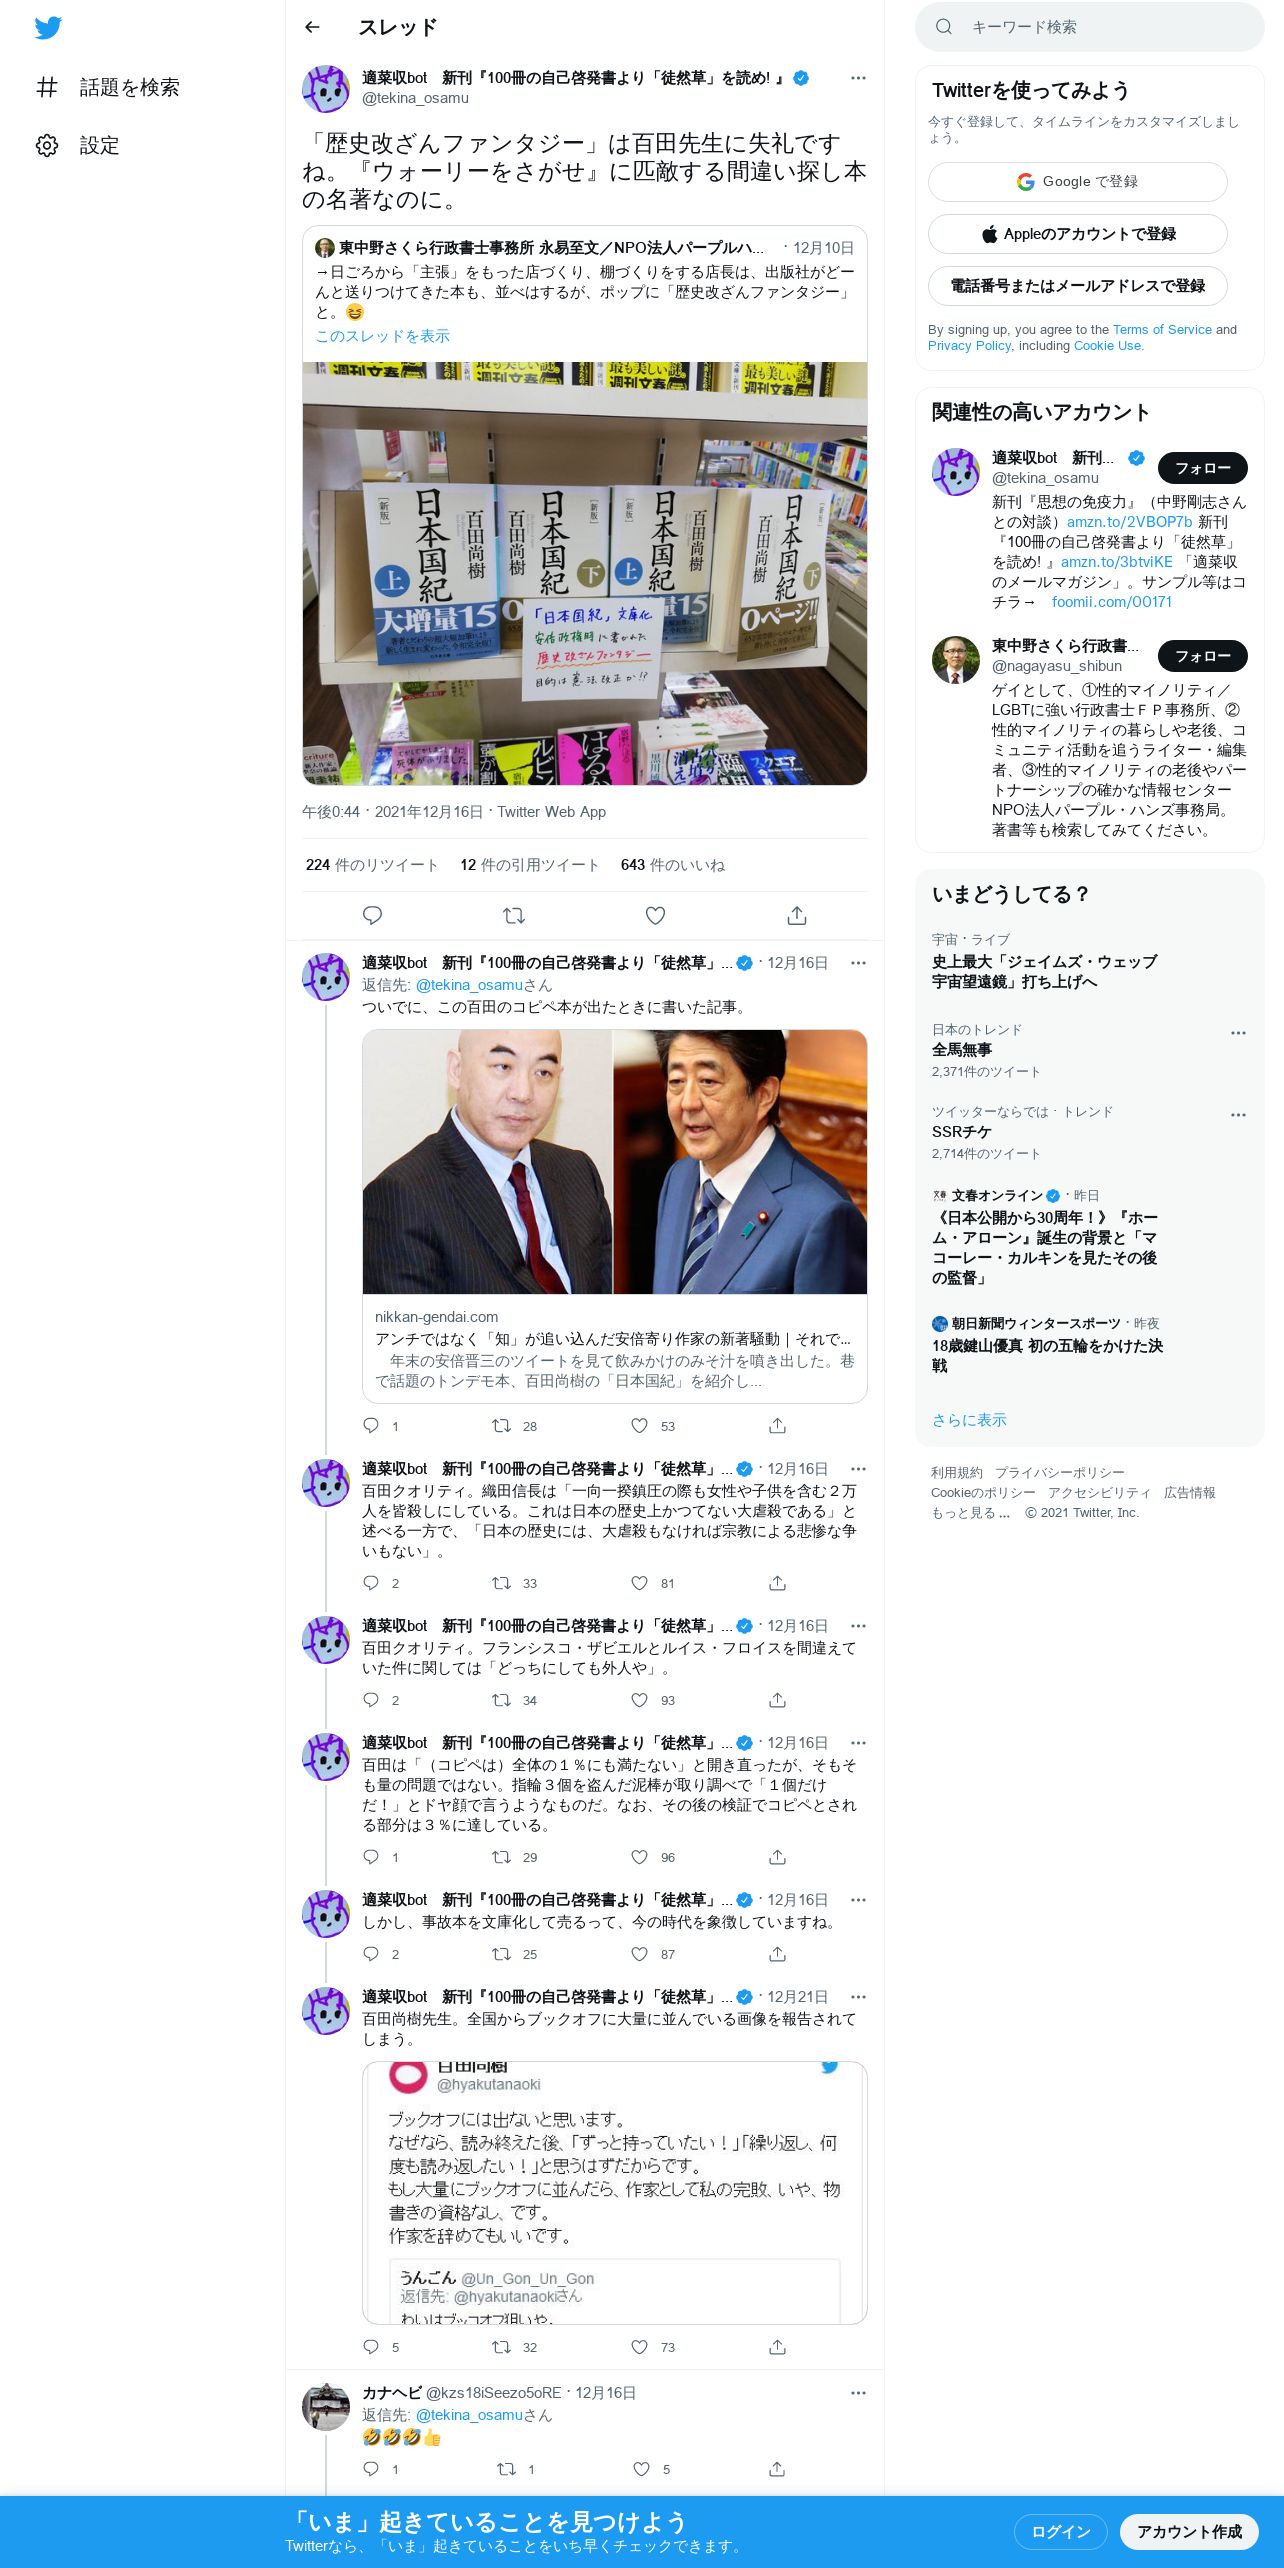Register via 電話番号またはメールアドレスで登録
Screen dimensions: 1284x2568
[x=1077, y=286]
